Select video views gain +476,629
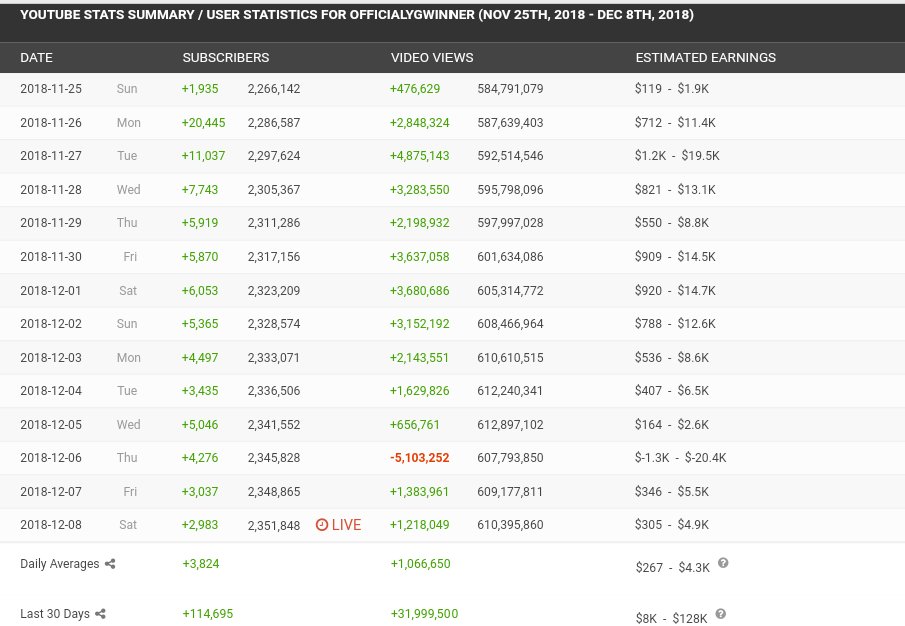 [x=415, y=89]
